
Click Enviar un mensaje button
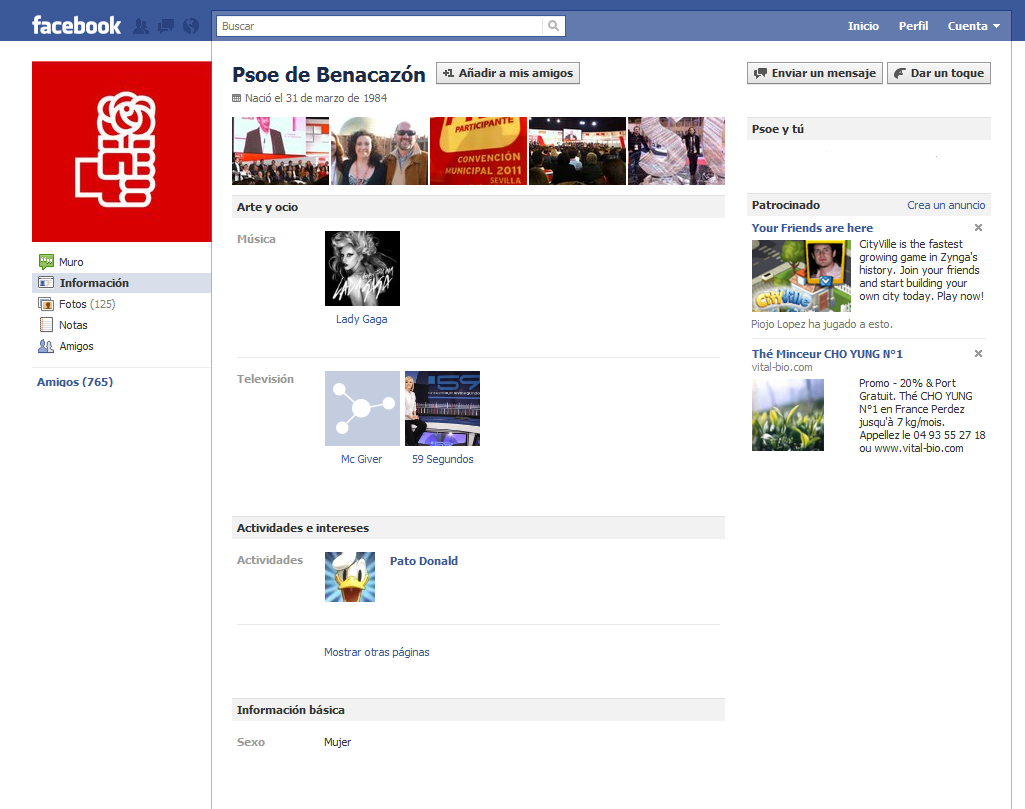click(815, 73)
